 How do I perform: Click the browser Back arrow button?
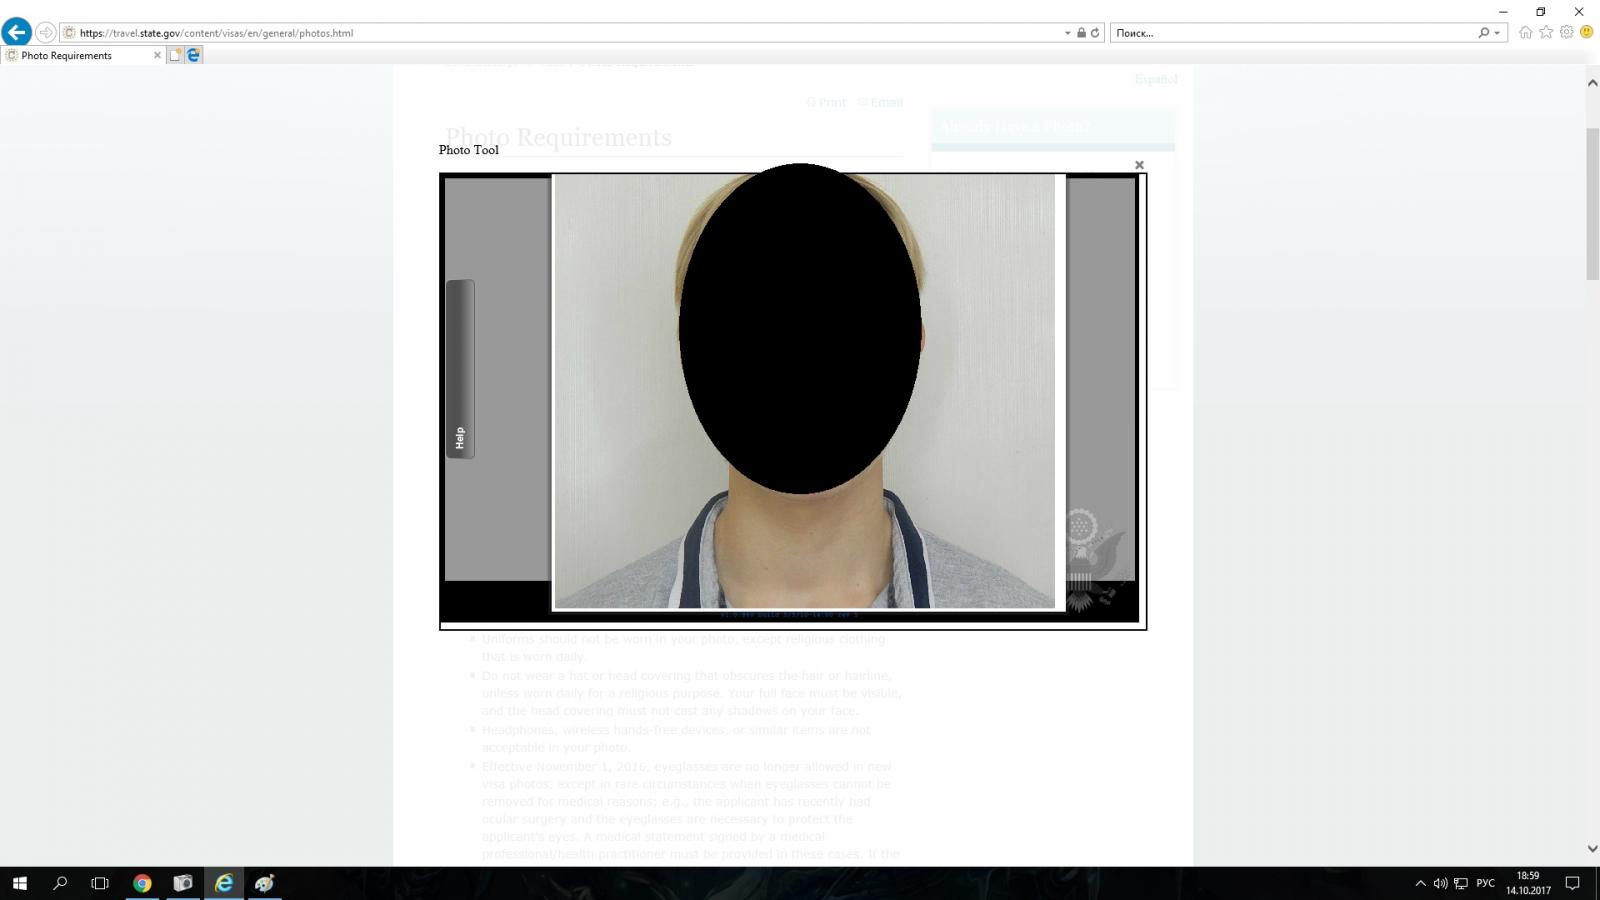click(x=17, y=32)
